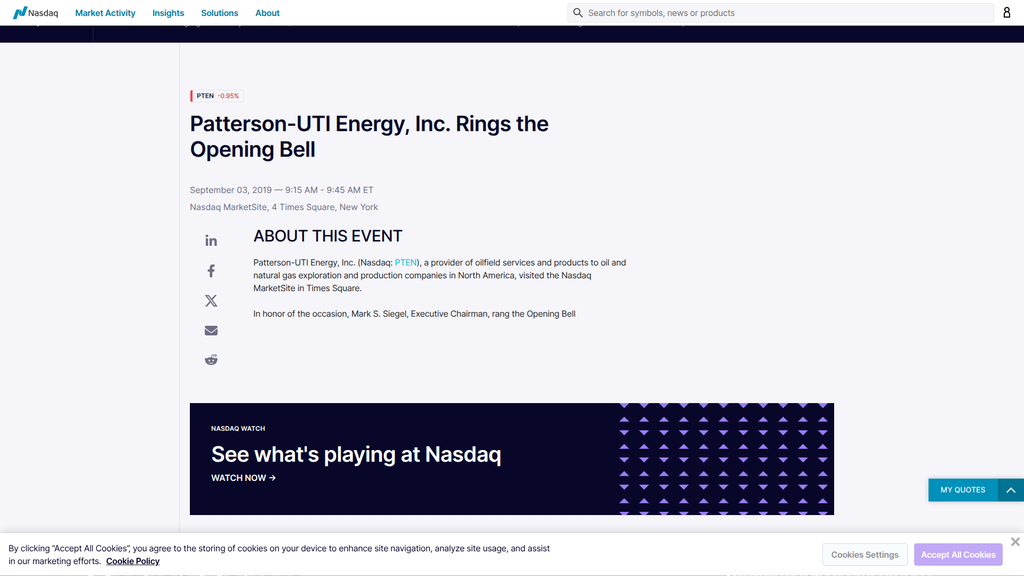Share the event on Facebook

point(211,271)
